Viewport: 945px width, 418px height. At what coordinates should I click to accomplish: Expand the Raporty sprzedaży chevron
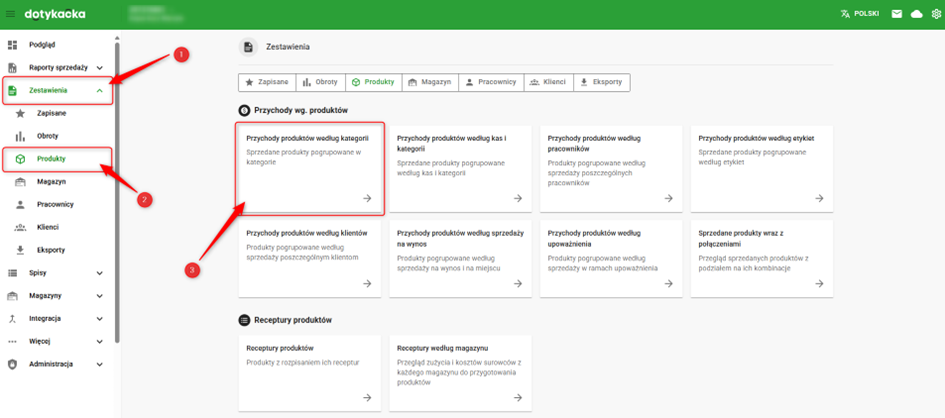click(x=100, y=68)
